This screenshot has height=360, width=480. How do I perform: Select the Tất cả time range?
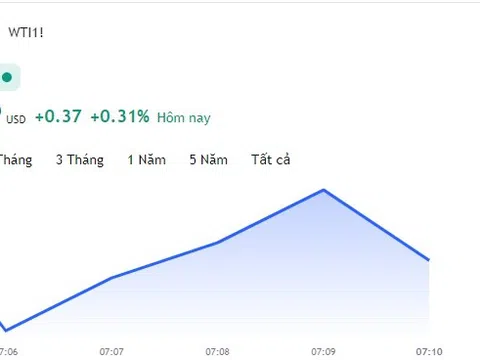click(x=271, y=160)
